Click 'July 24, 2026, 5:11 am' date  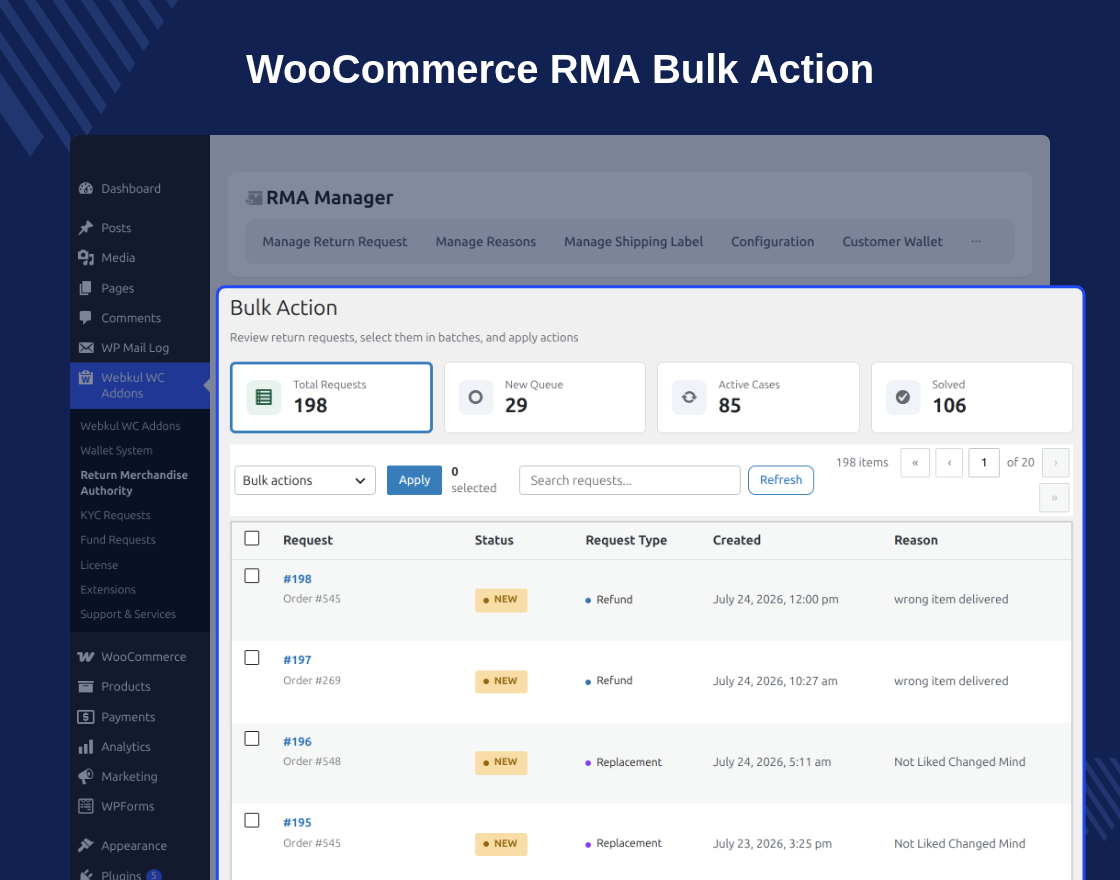tap(771, 762)
